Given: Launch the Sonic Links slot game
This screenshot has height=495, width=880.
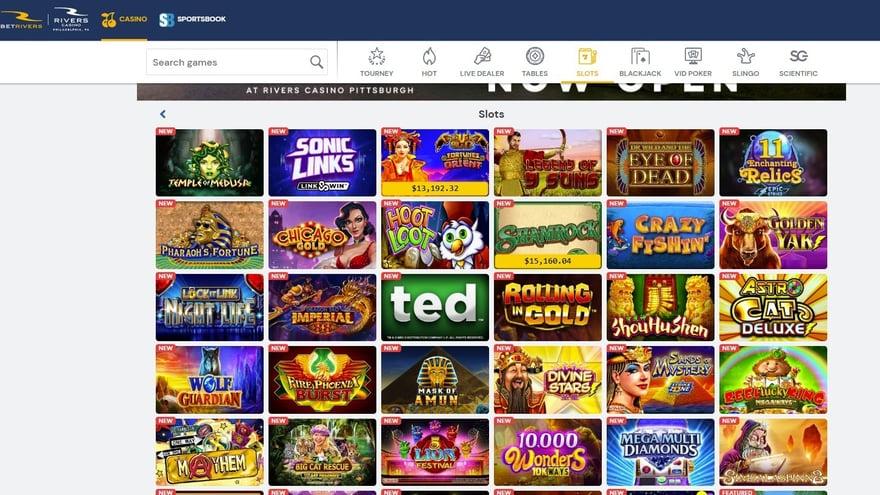Looking at the screenshot, I should 322,163.
